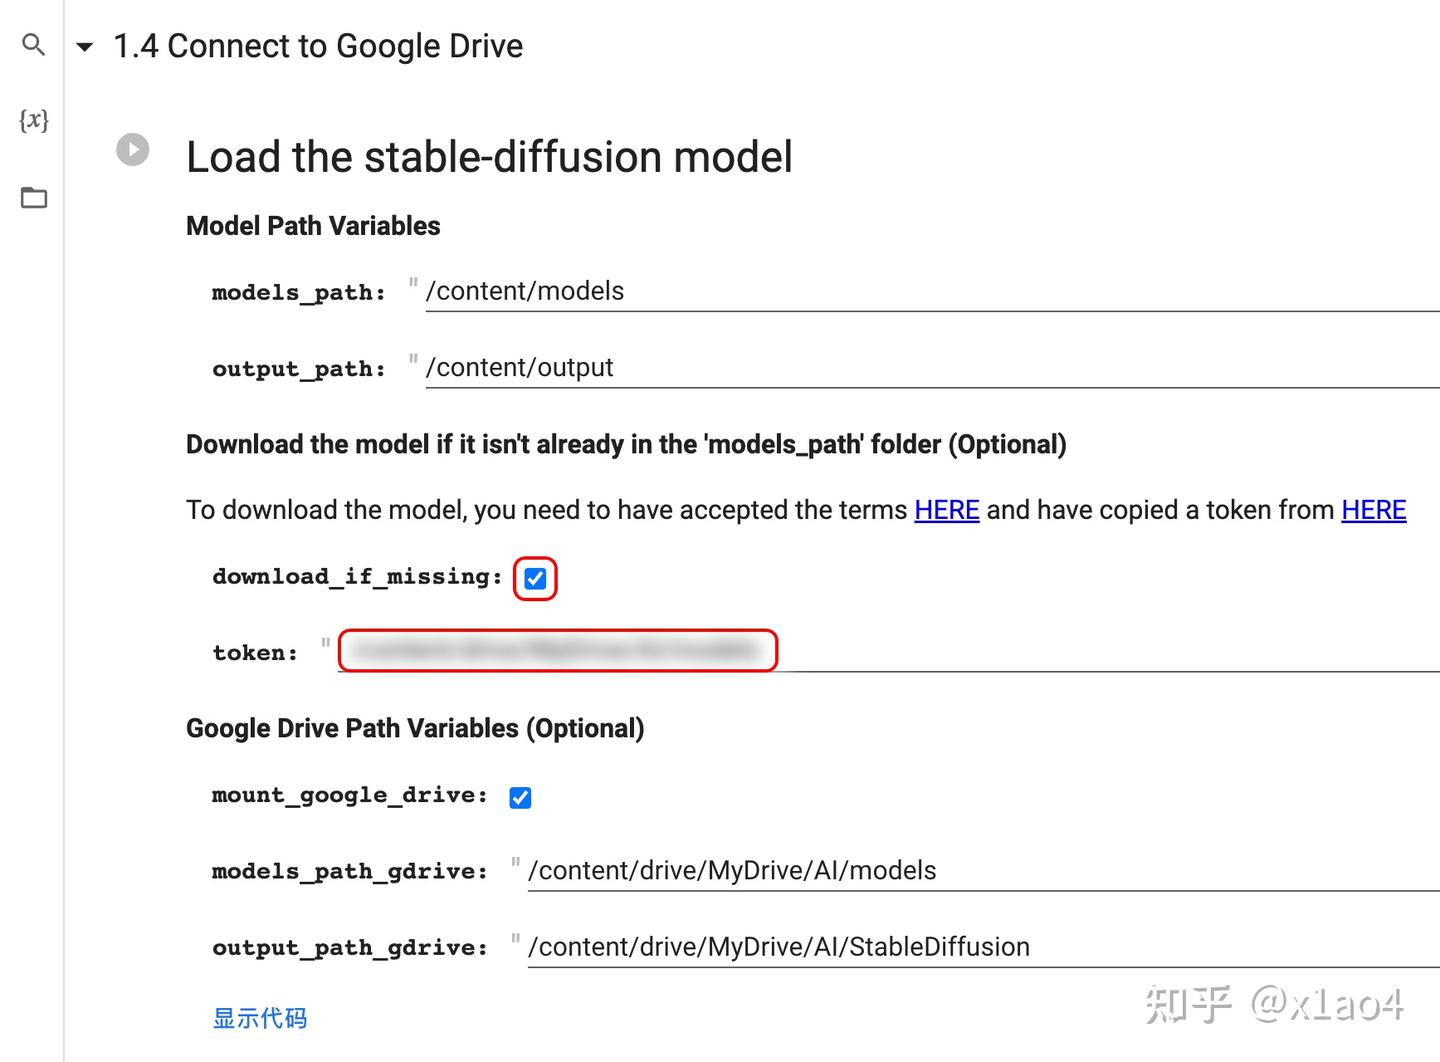Click the Model Path Variables heading
1440x1062 pixels.
(x=313, y=226)
